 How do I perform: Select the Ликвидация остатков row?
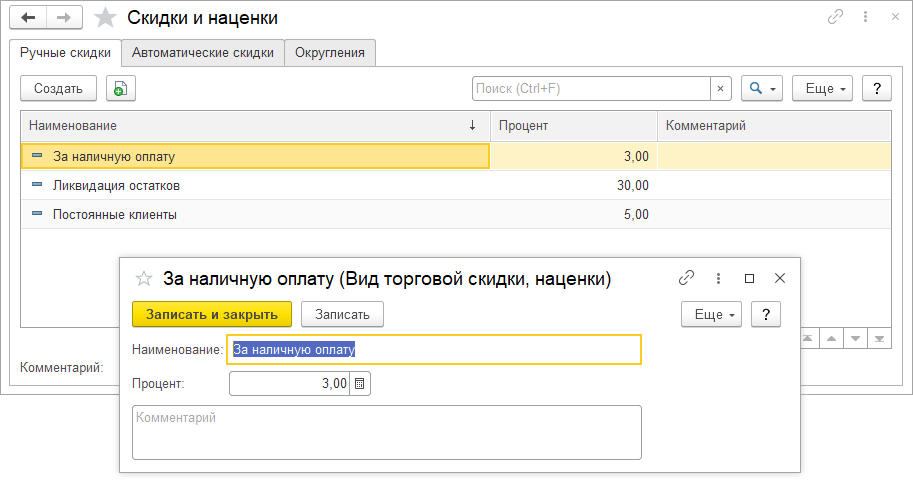click(117, 186)
